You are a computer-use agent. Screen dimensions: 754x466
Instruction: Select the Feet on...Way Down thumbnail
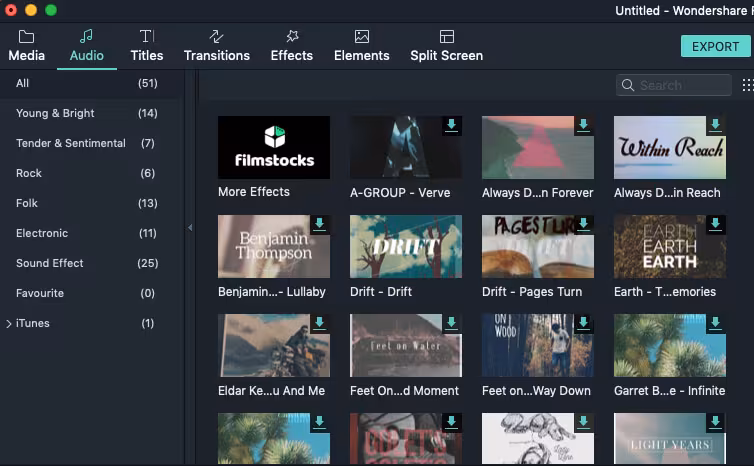(x=538, y=345)
